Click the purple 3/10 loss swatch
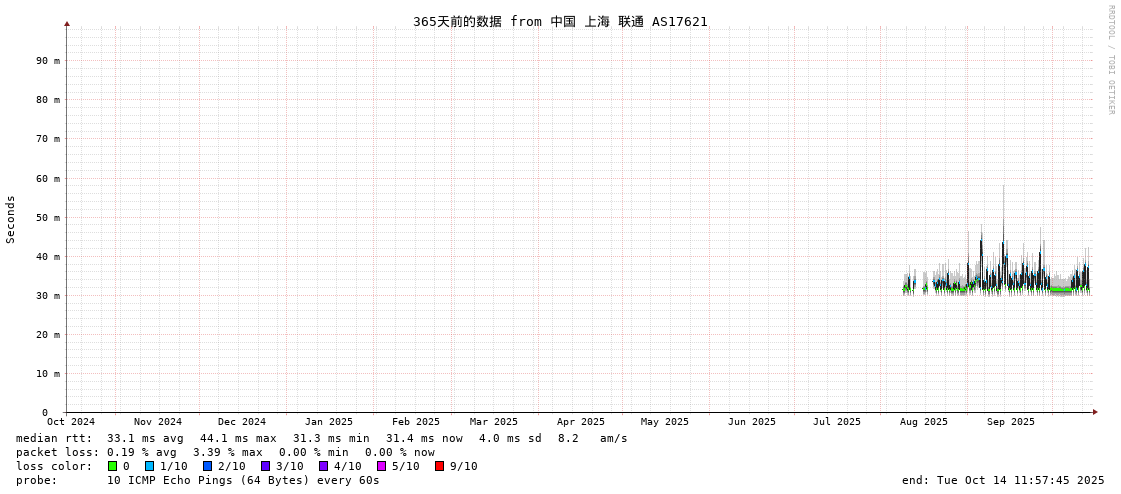1121x494 pixels. tap(266, 466)
